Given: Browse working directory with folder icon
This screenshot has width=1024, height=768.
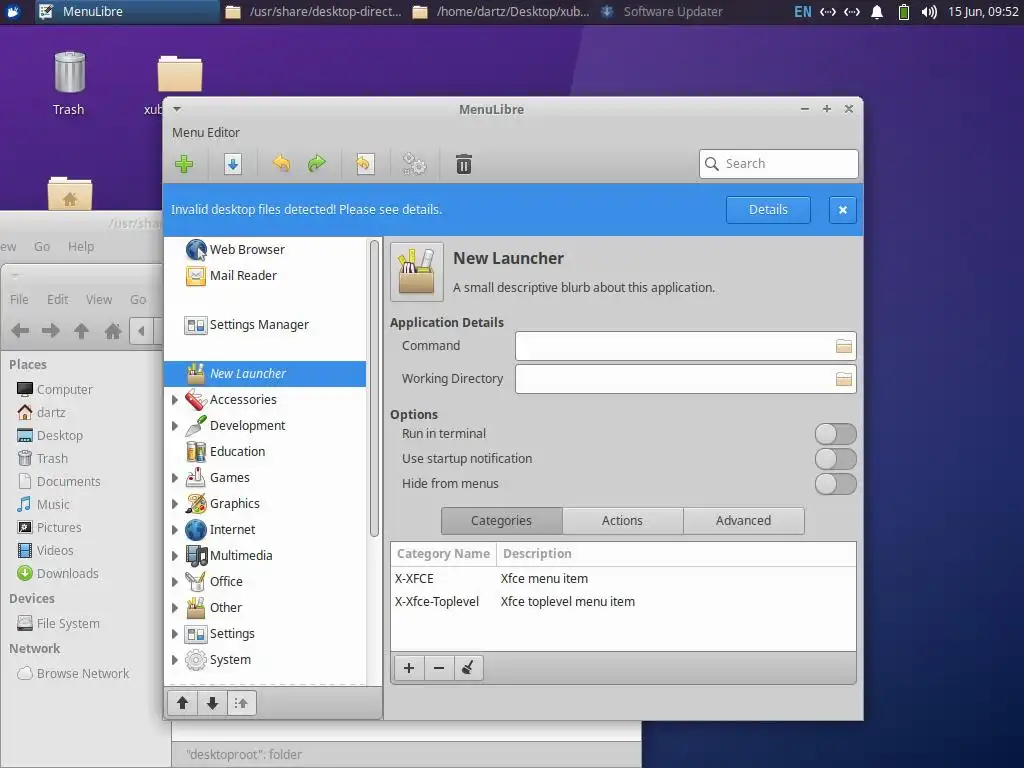Looking at the screenshot, I should (x=844, y=379).
